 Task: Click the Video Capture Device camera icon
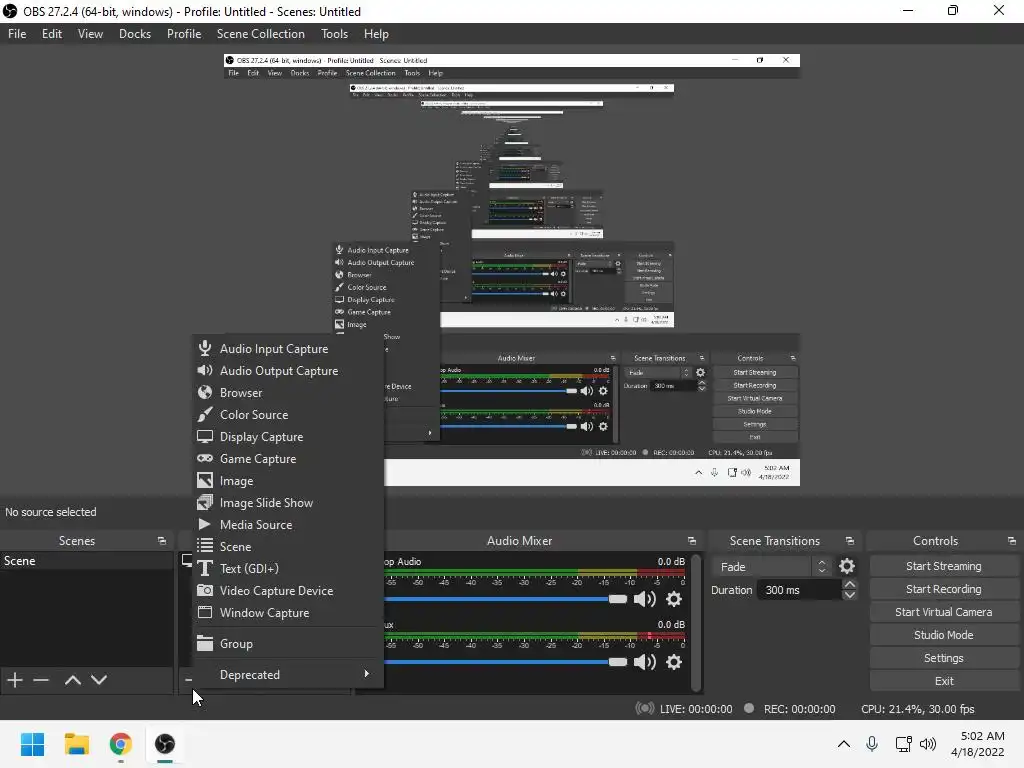coord(205,590)
